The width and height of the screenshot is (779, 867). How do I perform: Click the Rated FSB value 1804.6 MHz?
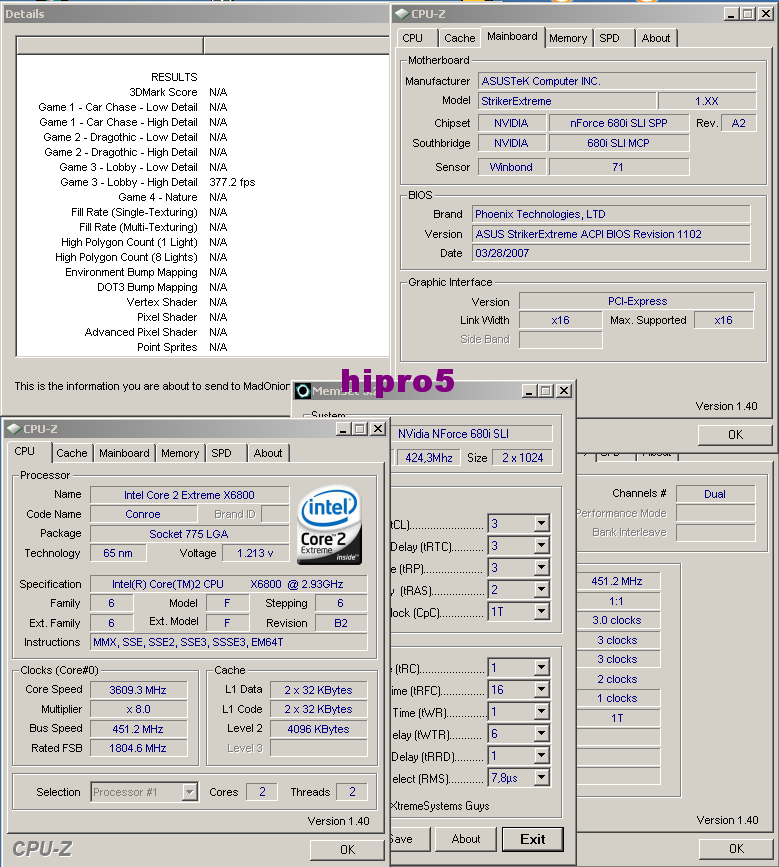pyautogui.click(x=138, y=748)
